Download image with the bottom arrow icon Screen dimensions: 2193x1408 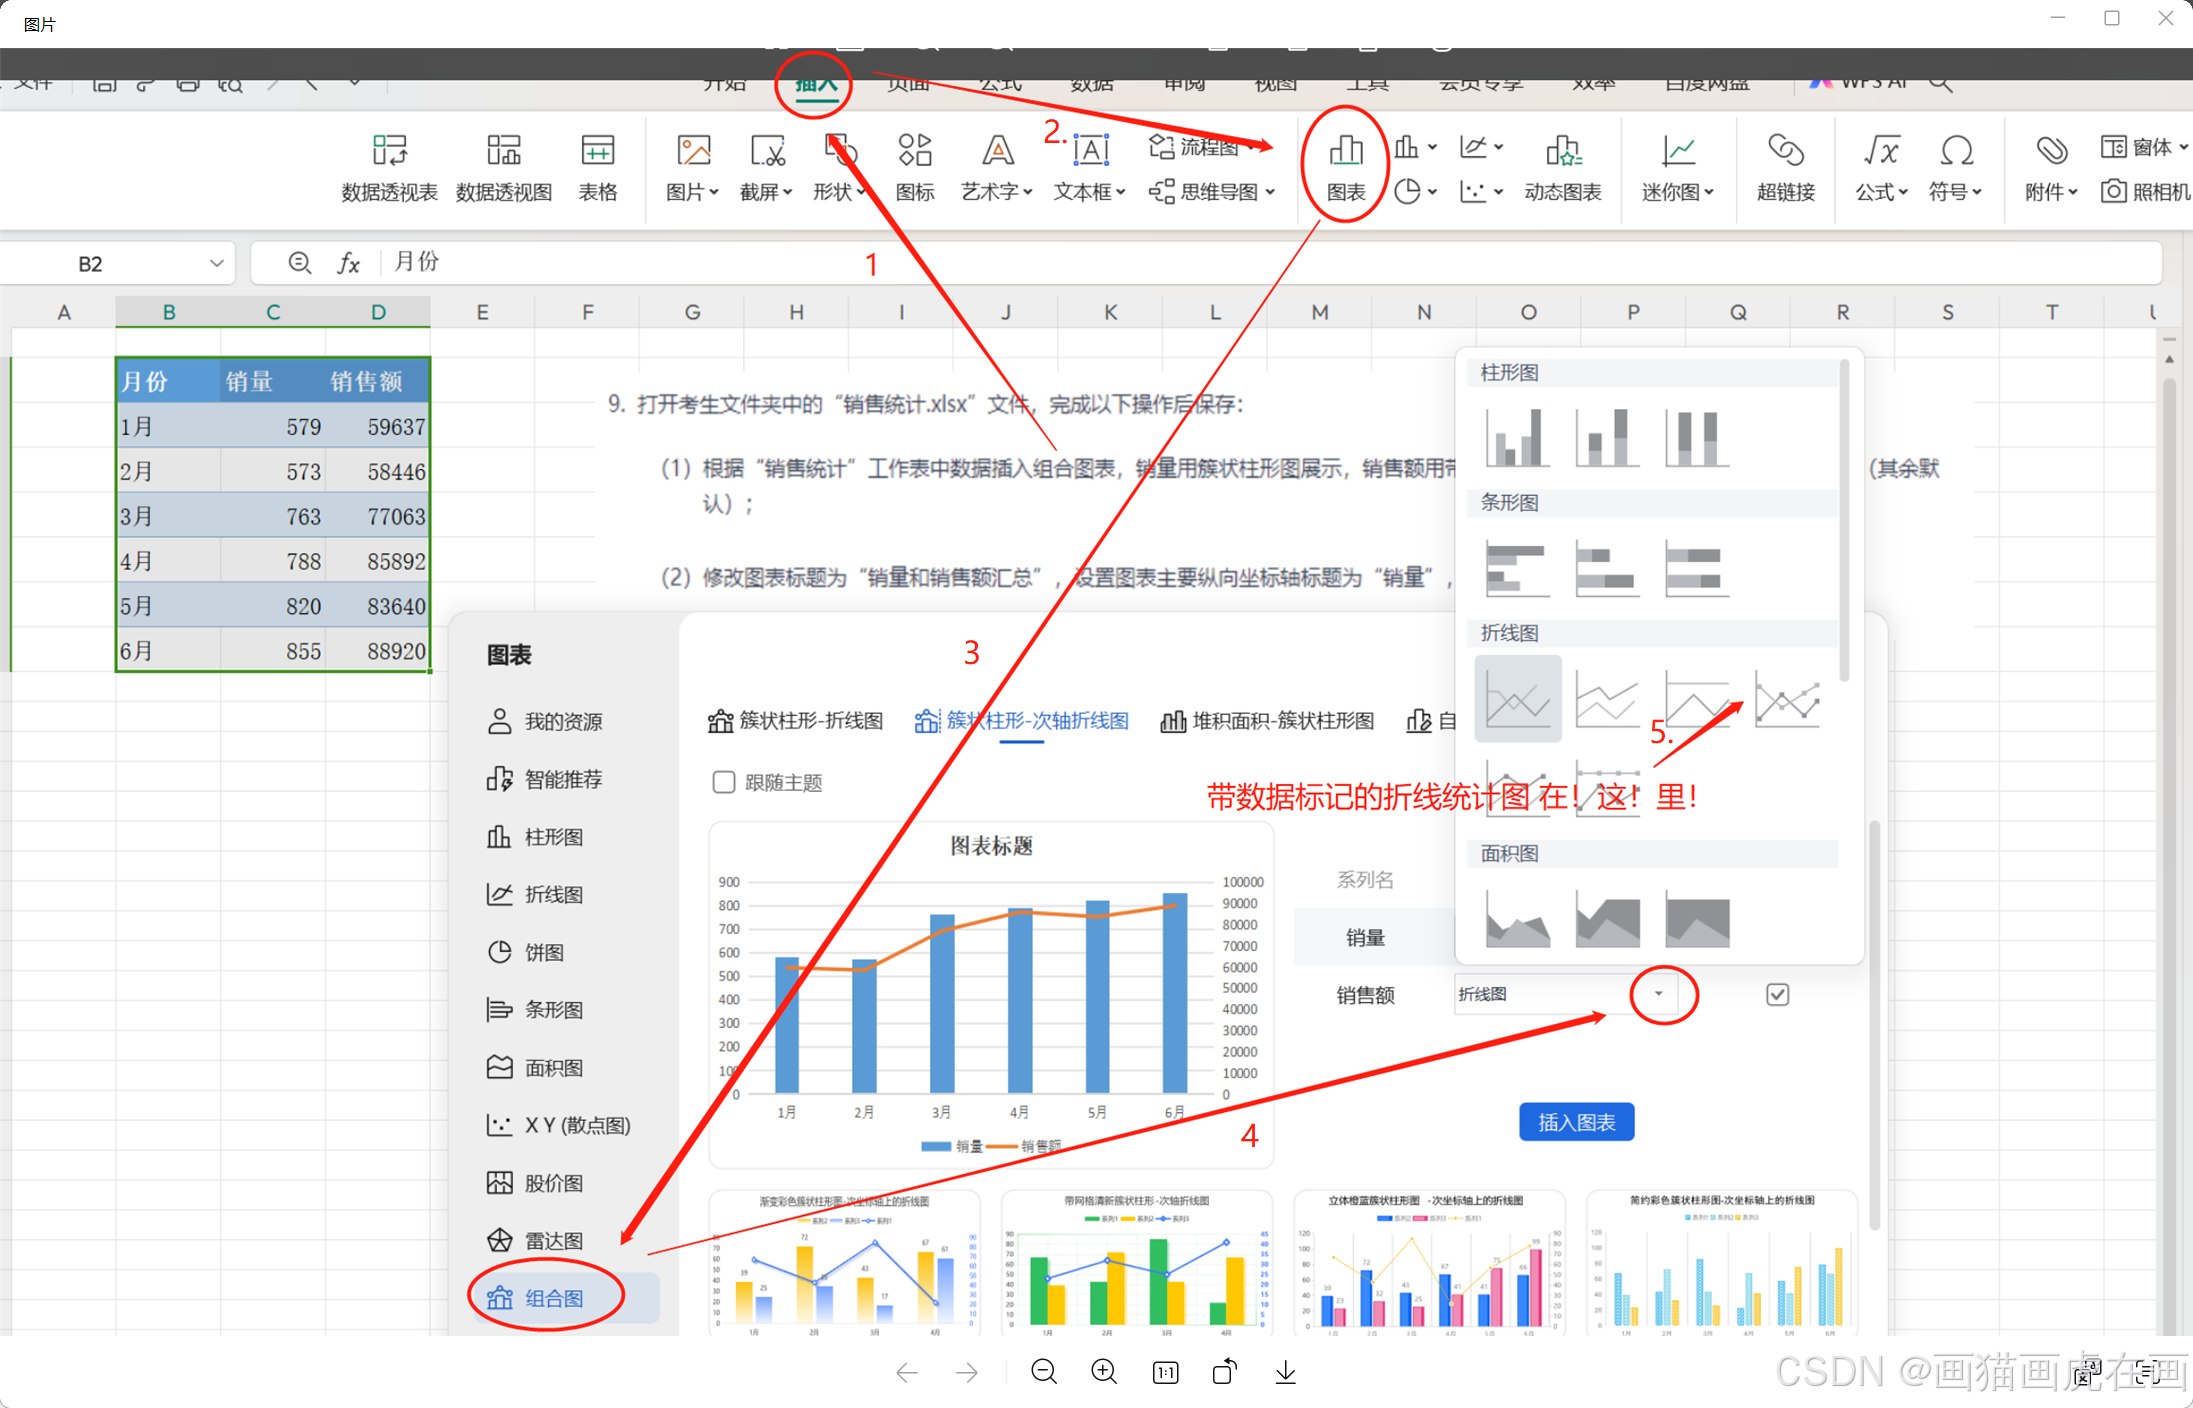point(1286,1372)
